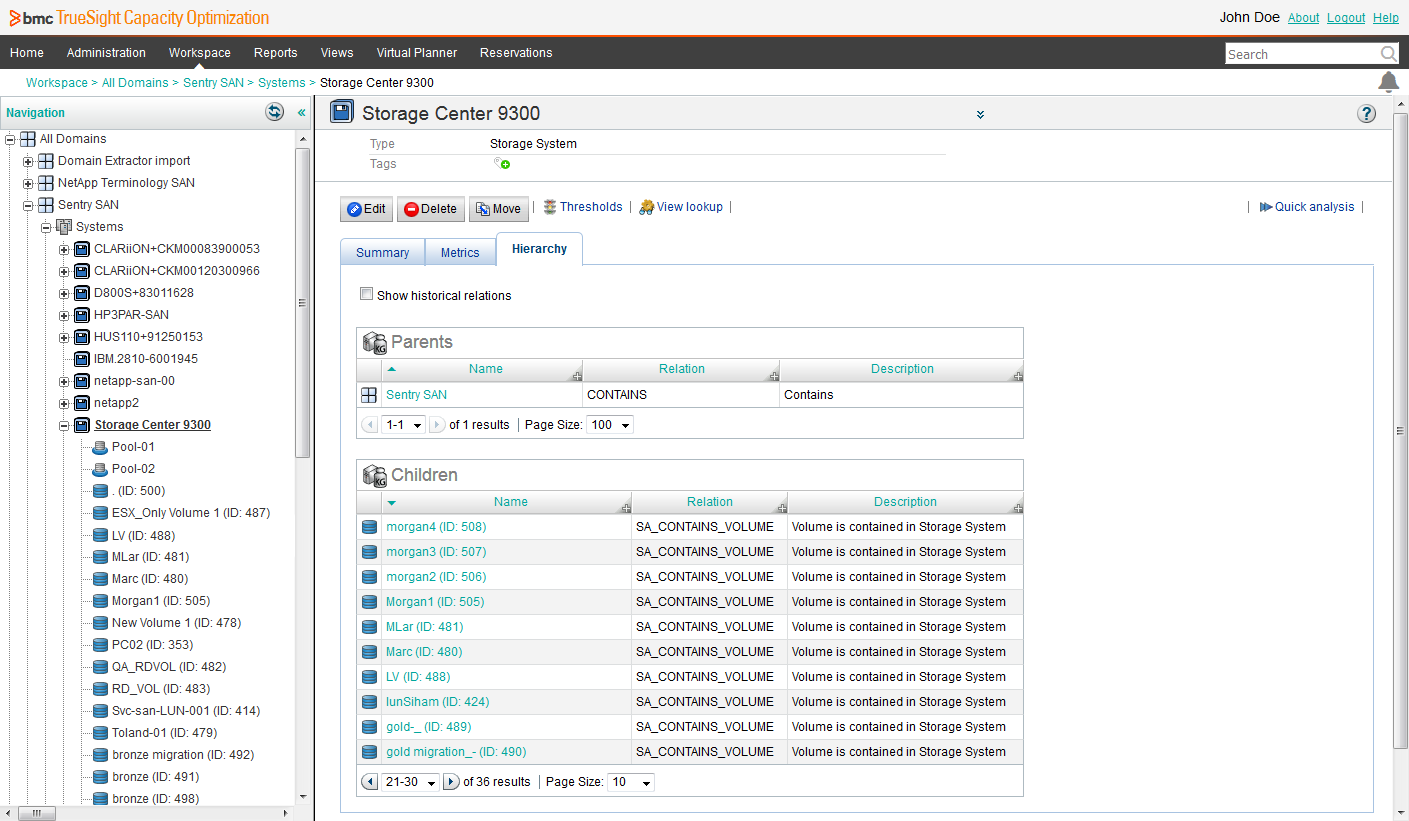Expand the netapp2 node
1409x821 pixels.
click(x=64, y=403)
